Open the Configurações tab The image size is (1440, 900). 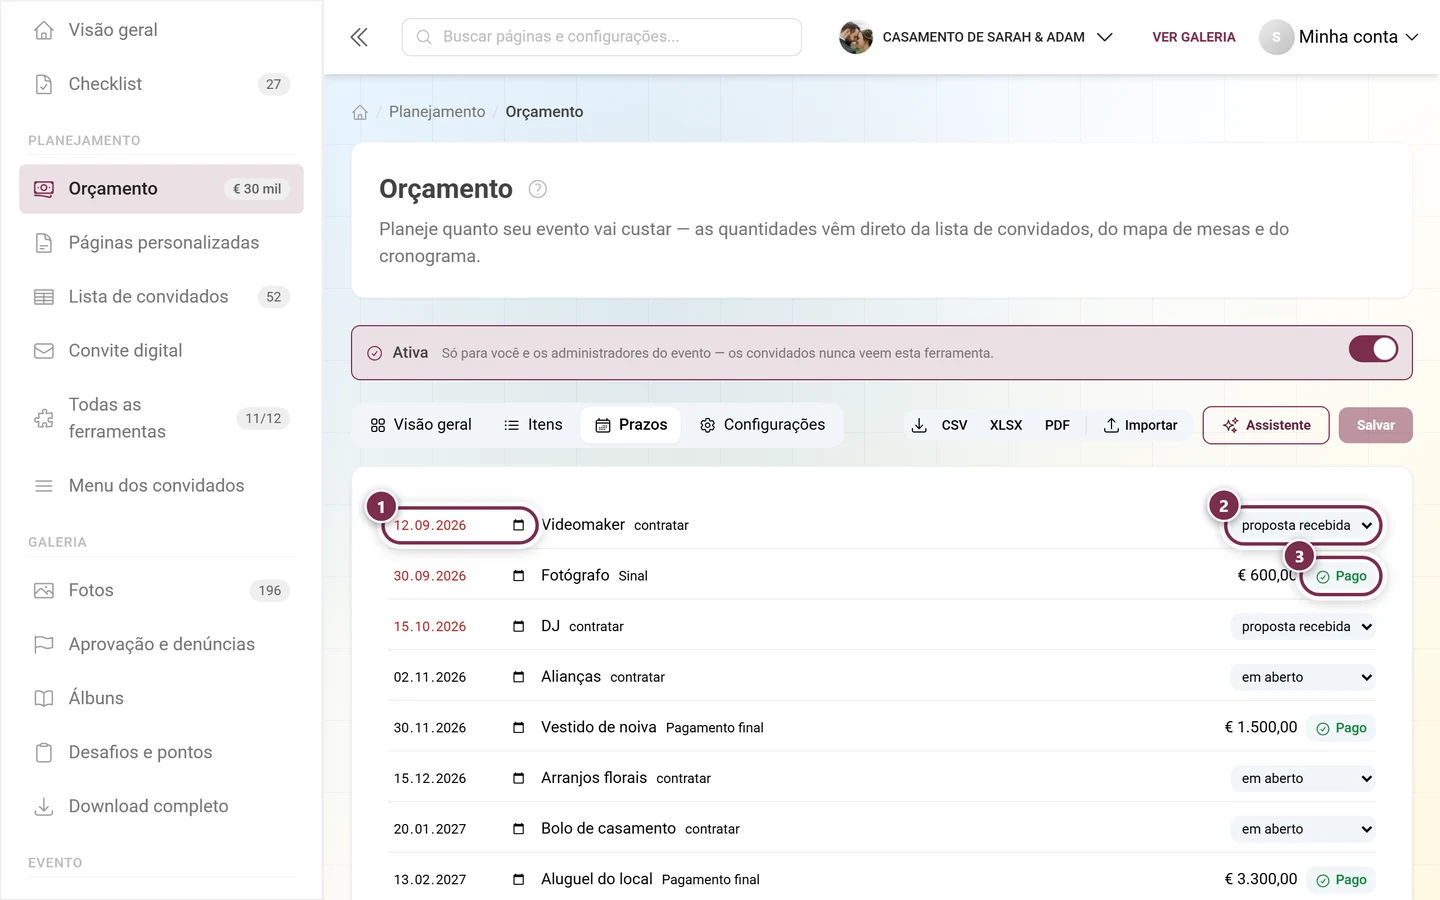pos(762,425)
